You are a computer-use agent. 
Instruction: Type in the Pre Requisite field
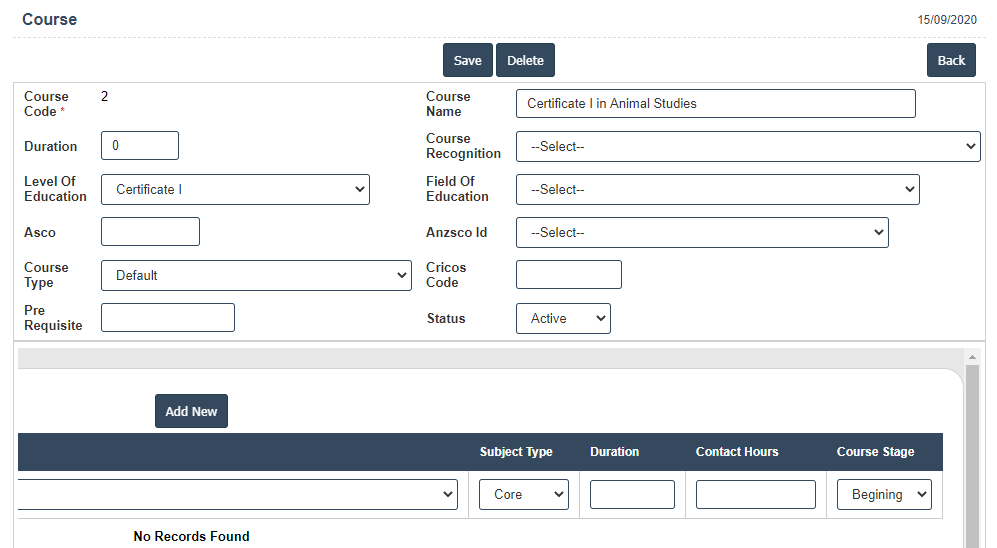(168, 318)
